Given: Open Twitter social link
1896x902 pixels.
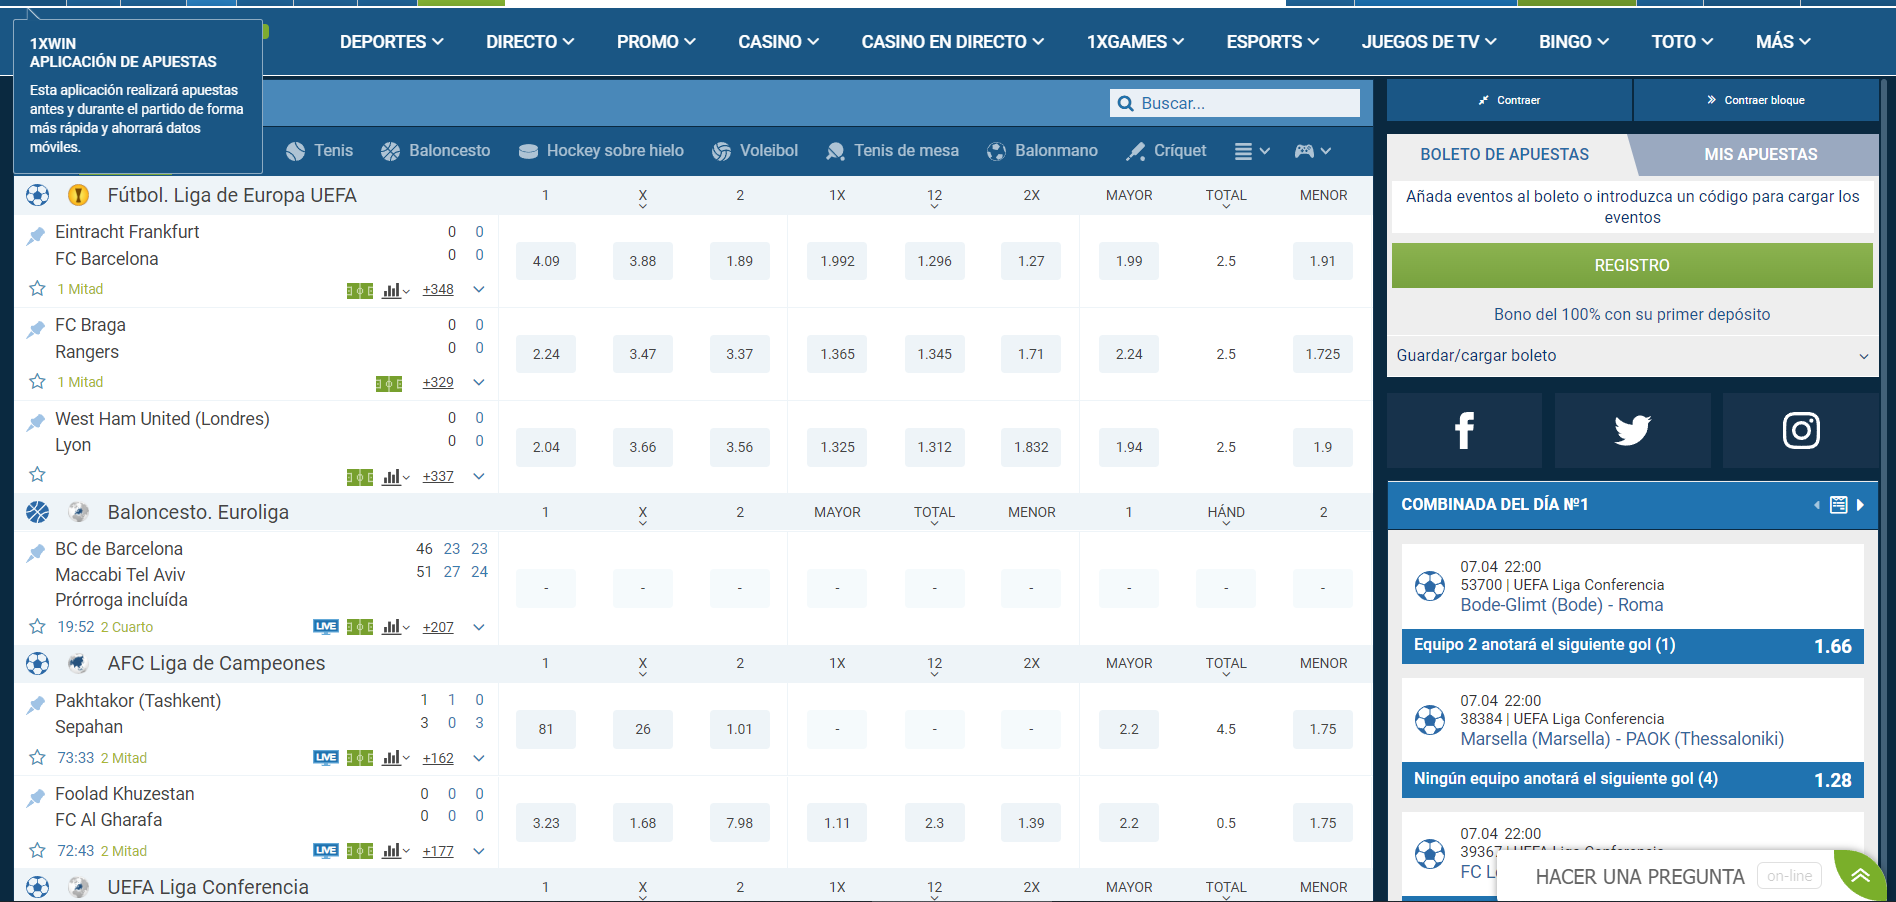Looking at the screenshot, I should pos(1632,430).
